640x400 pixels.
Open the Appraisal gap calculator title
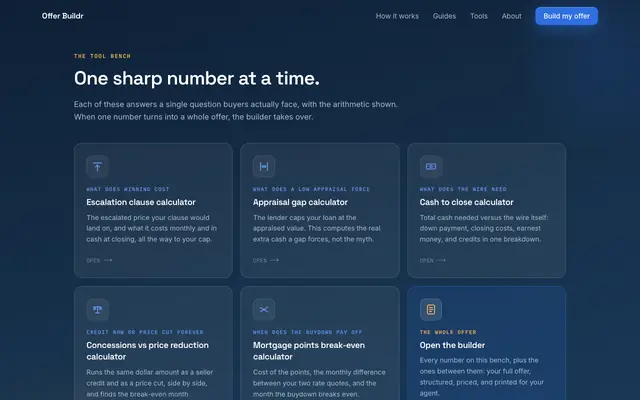[300, 202]
